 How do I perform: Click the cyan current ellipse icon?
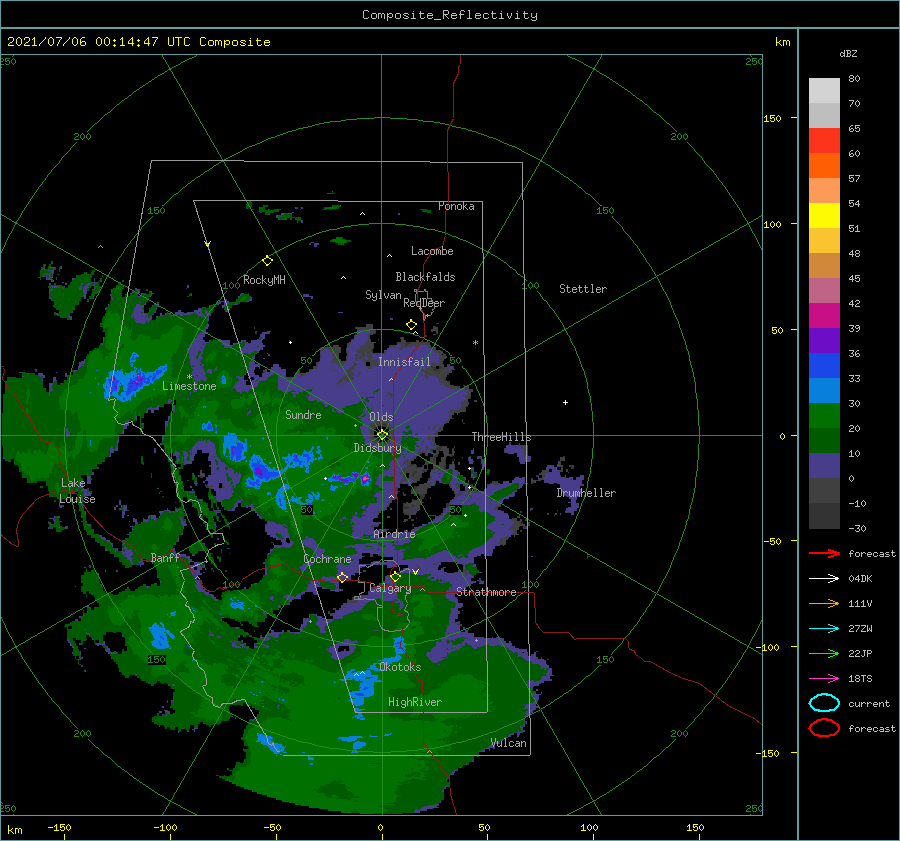click(824, 703)
